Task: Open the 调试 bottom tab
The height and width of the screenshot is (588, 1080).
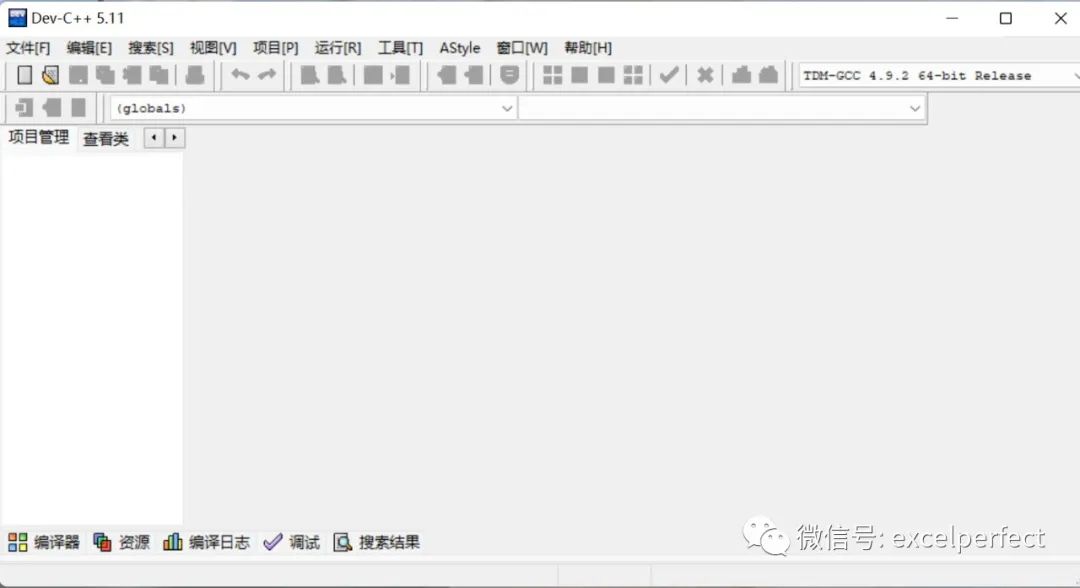Action: [291, 542]
